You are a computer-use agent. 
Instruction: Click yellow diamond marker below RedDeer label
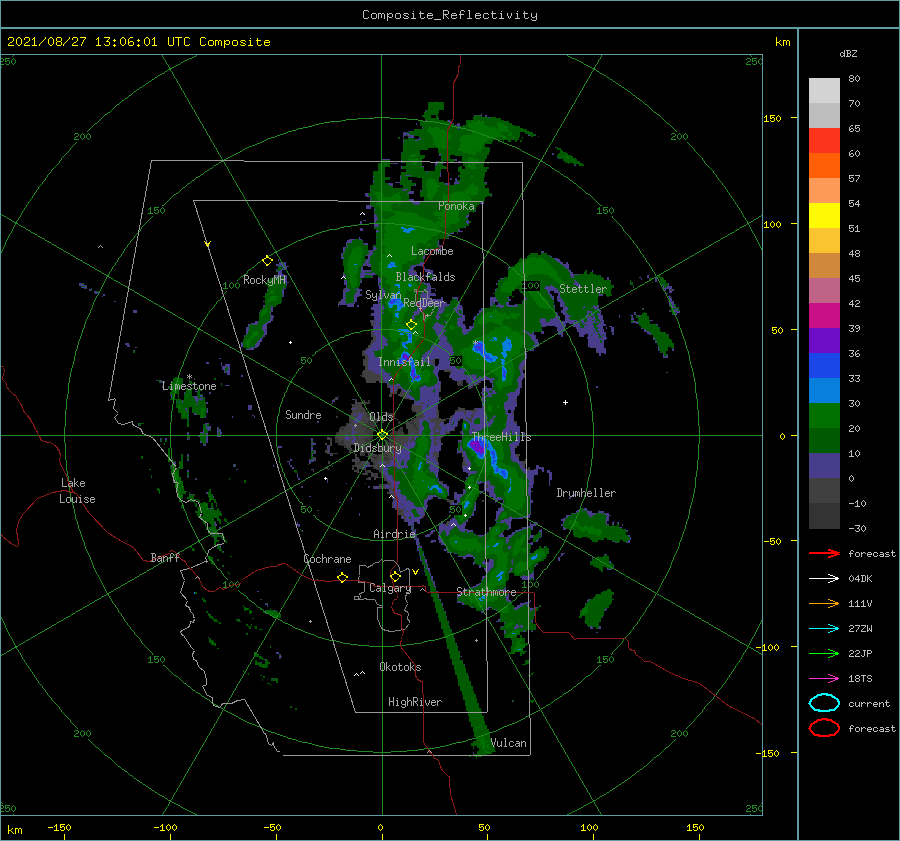pos(411,325)
